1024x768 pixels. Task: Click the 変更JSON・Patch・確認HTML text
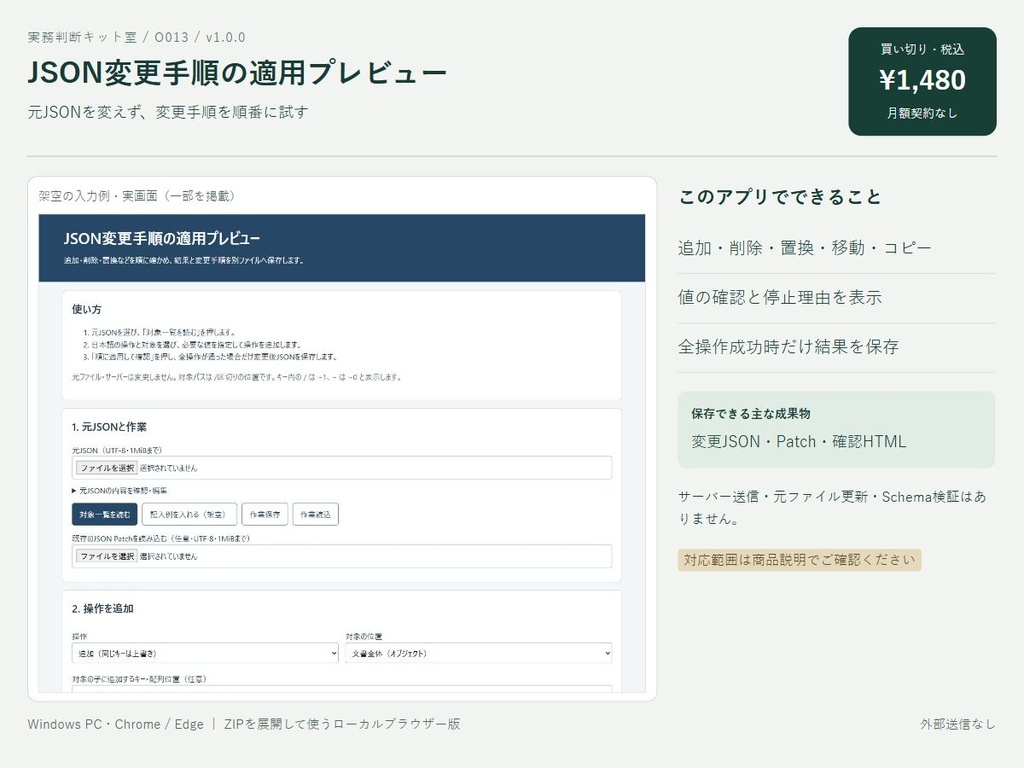click(x=799, y=441)
